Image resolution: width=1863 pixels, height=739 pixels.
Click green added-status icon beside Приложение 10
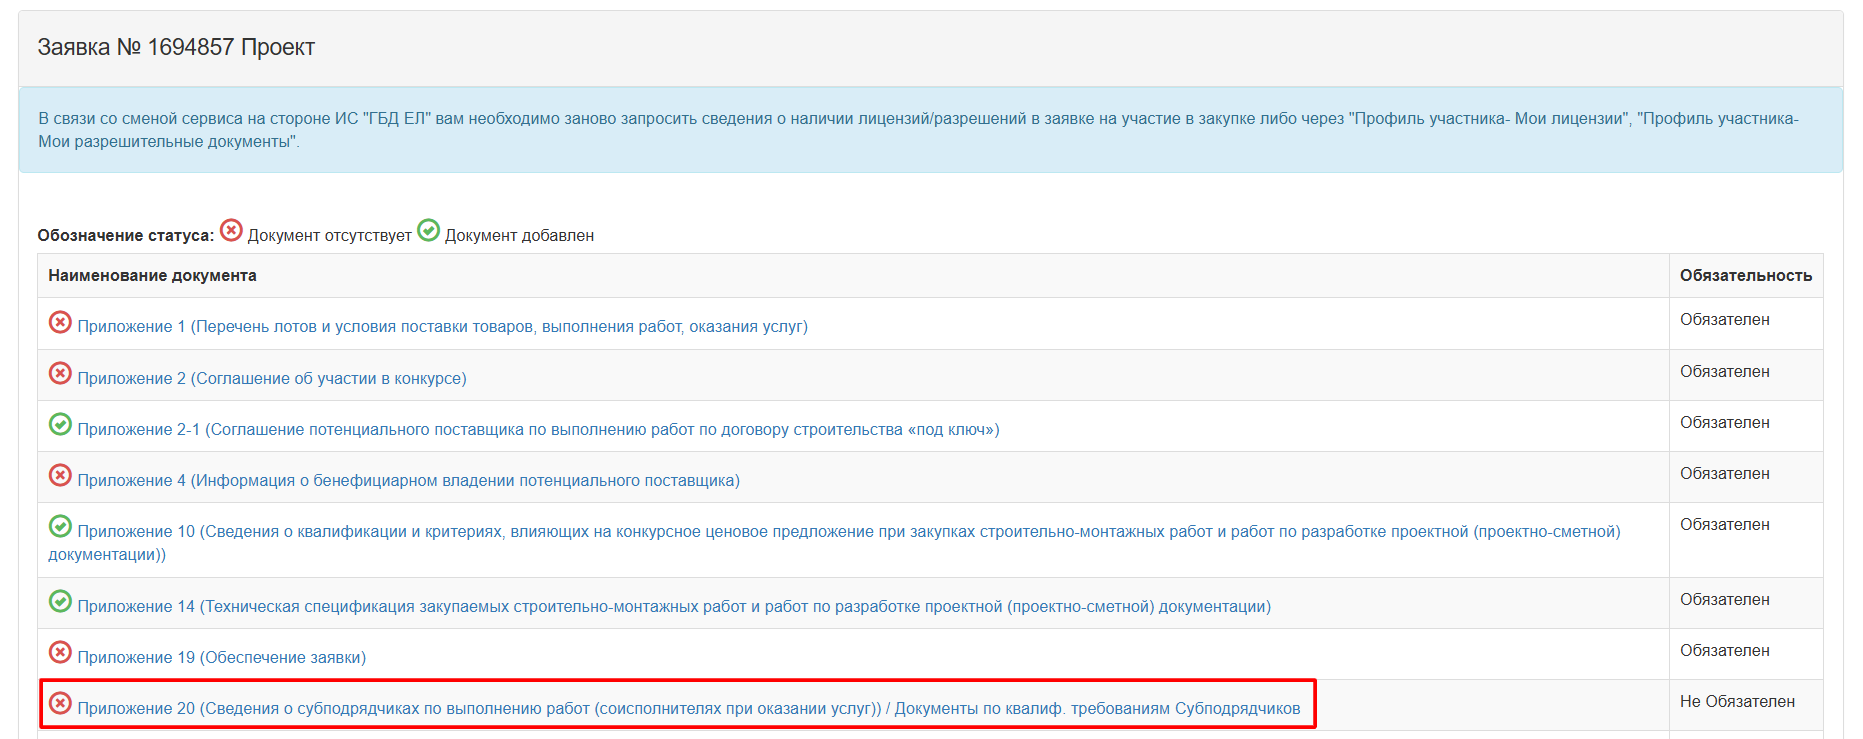tap(60, 526)
